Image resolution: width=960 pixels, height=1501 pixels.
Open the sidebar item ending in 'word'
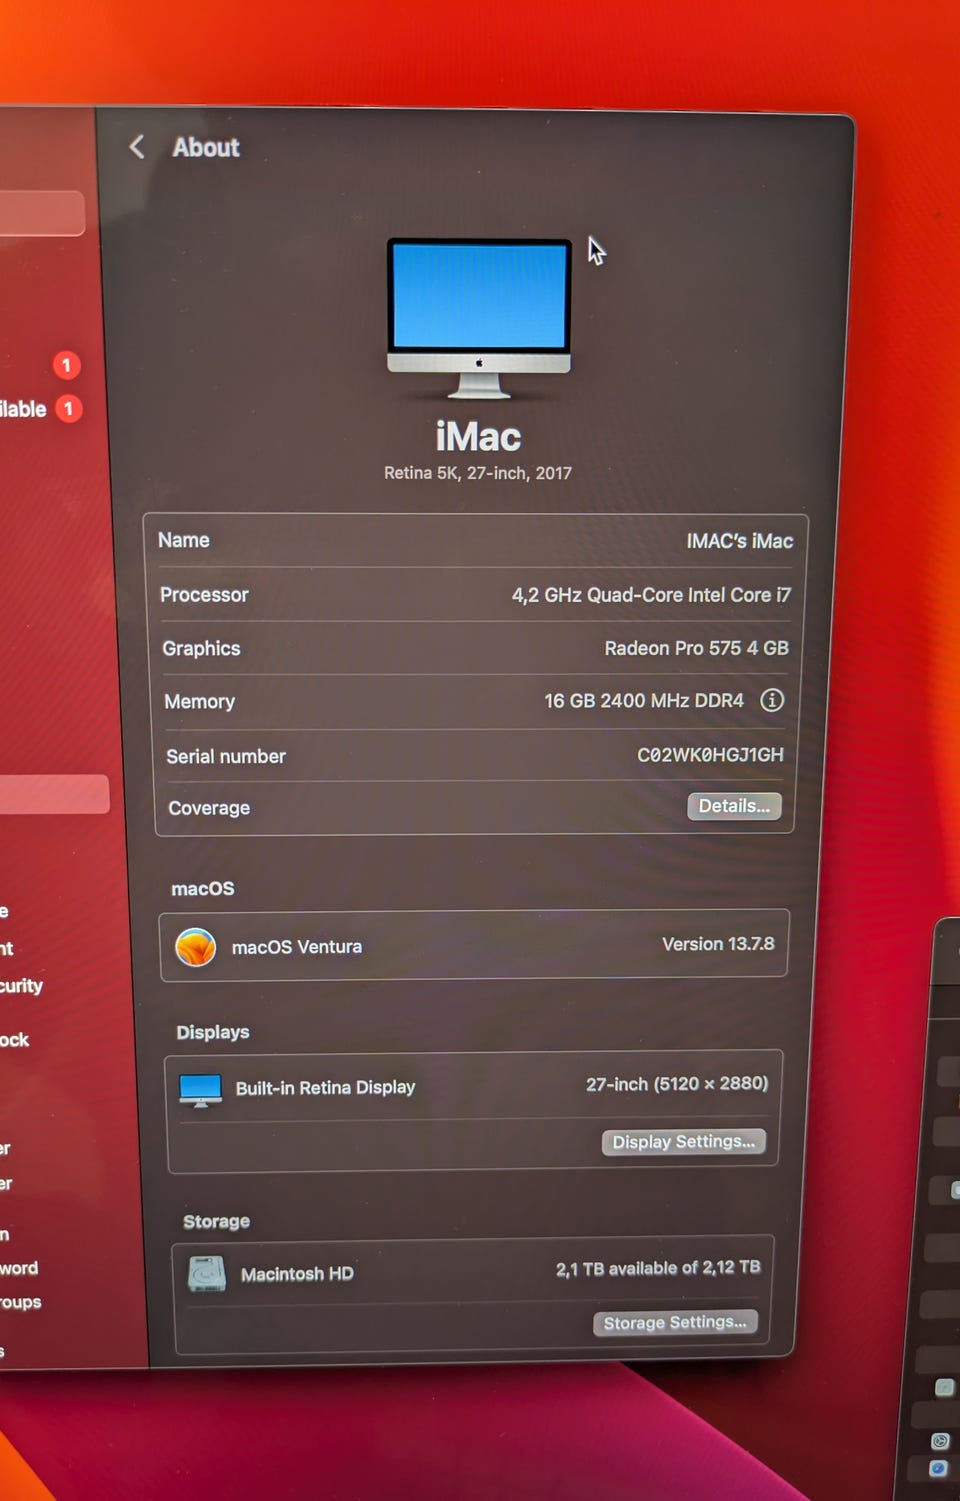[x=19, y=1268]
